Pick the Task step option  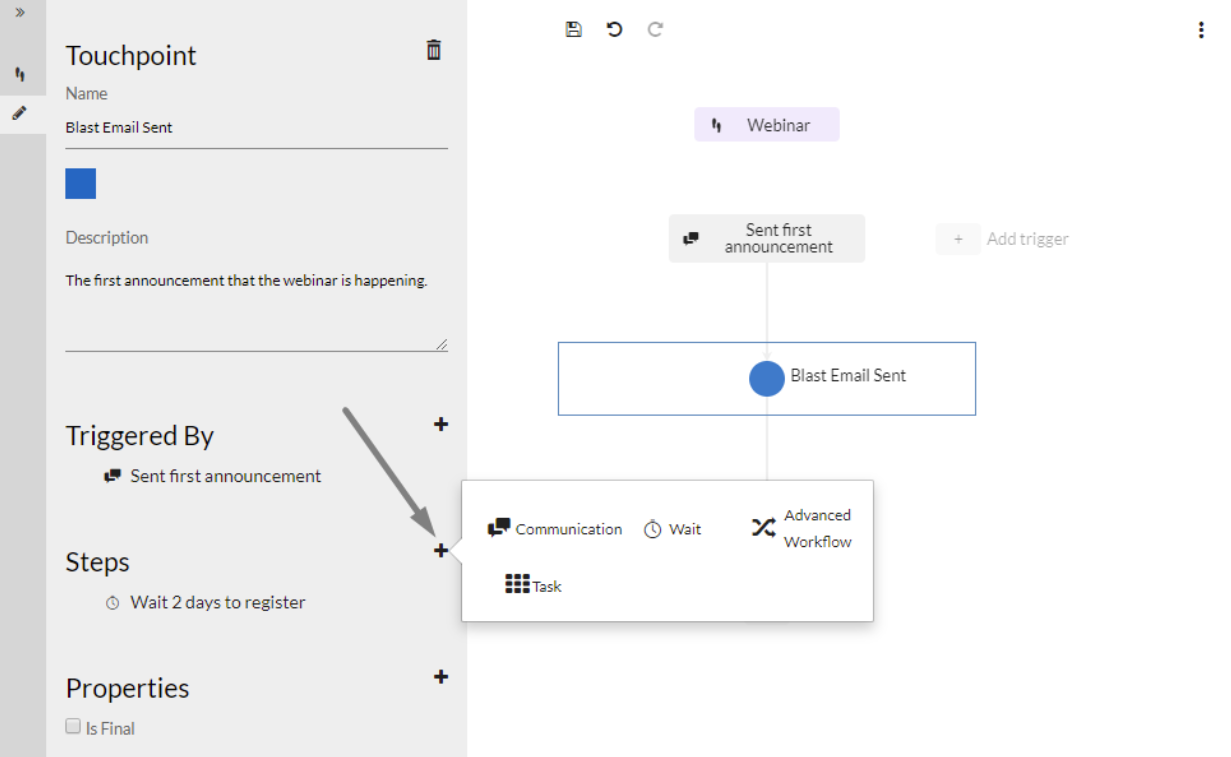pyautogui.click(x=533, y=585)
